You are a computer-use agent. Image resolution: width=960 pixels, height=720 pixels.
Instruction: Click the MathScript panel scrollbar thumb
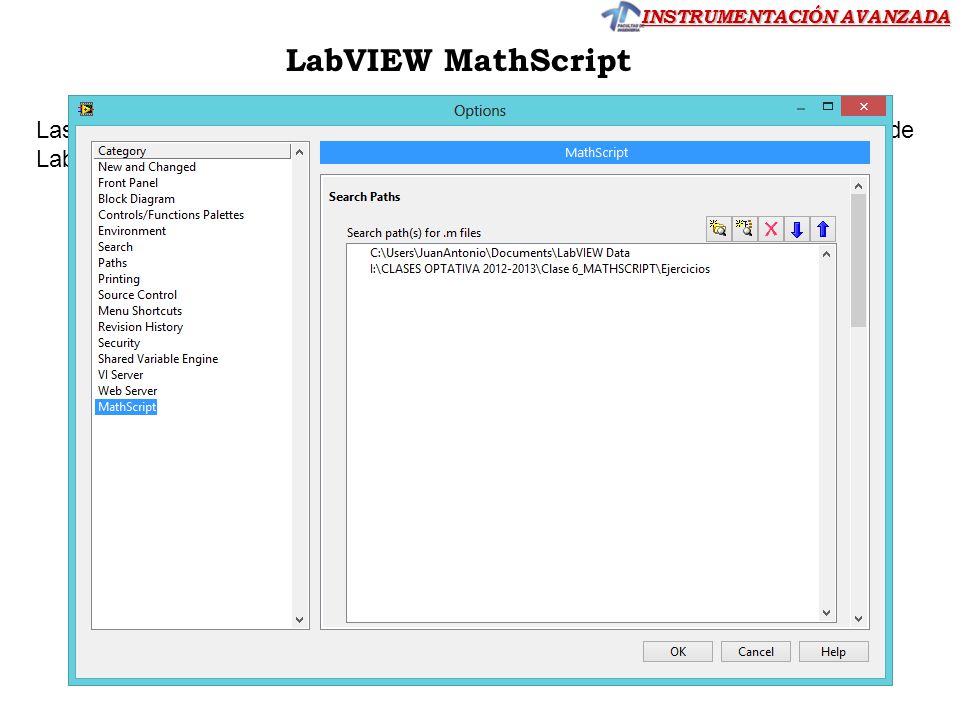(858, 260)
